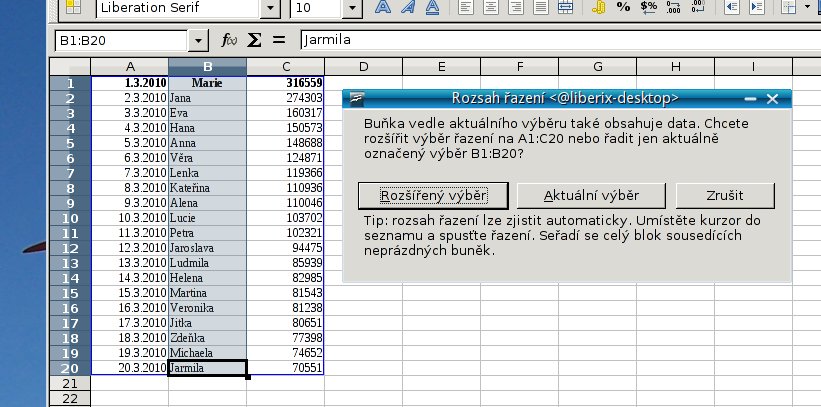Click Aktuální výběr button
The height and width of the screenshot is (407, 821).
point(591,196)
